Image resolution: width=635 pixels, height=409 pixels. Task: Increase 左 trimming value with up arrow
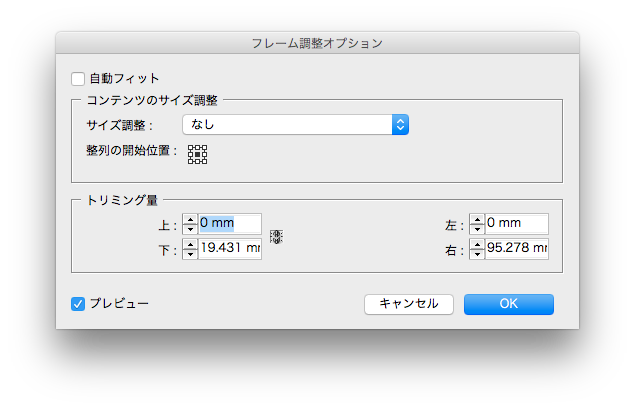477,220
